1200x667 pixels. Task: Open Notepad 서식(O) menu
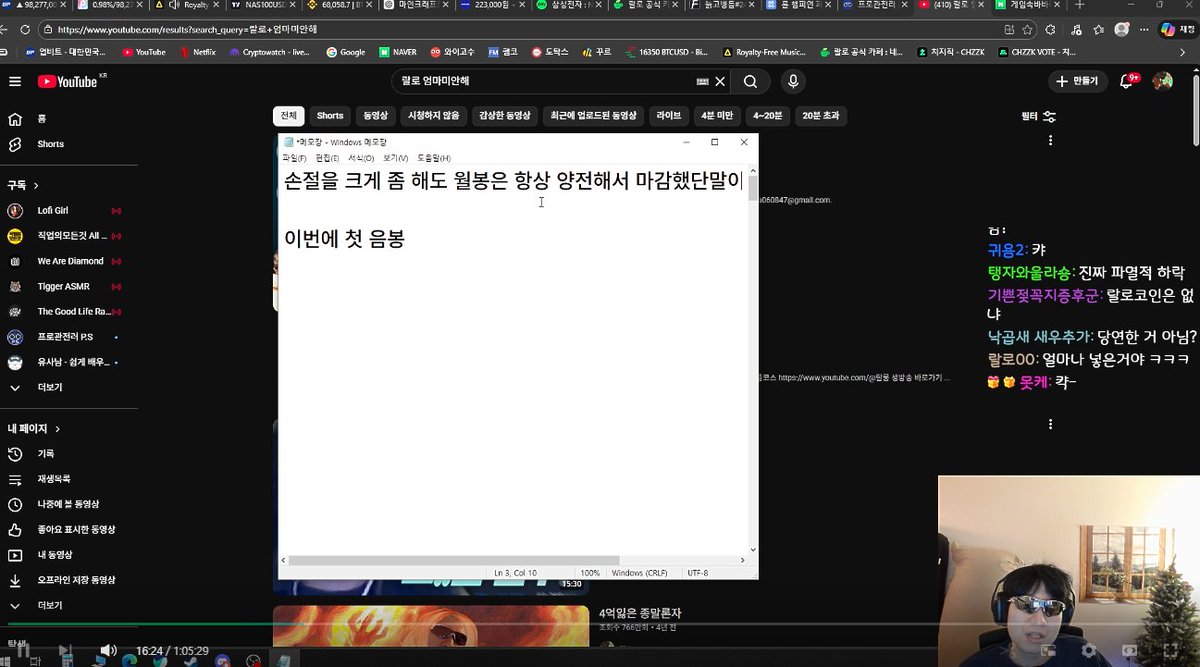361,158
